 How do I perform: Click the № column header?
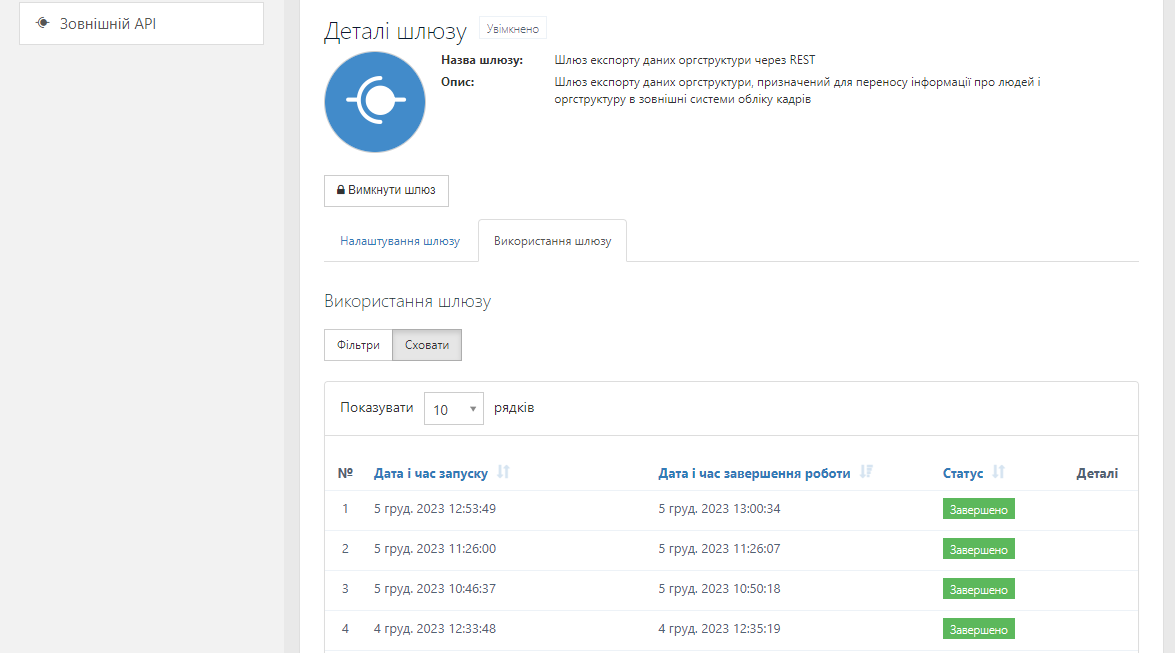coord(345,473)
